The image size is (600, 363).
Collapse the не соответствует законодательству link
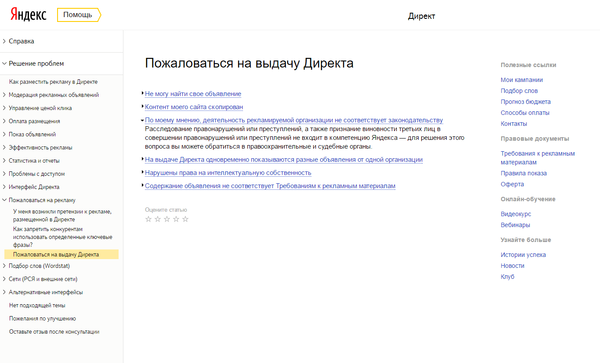click(294, 120)
